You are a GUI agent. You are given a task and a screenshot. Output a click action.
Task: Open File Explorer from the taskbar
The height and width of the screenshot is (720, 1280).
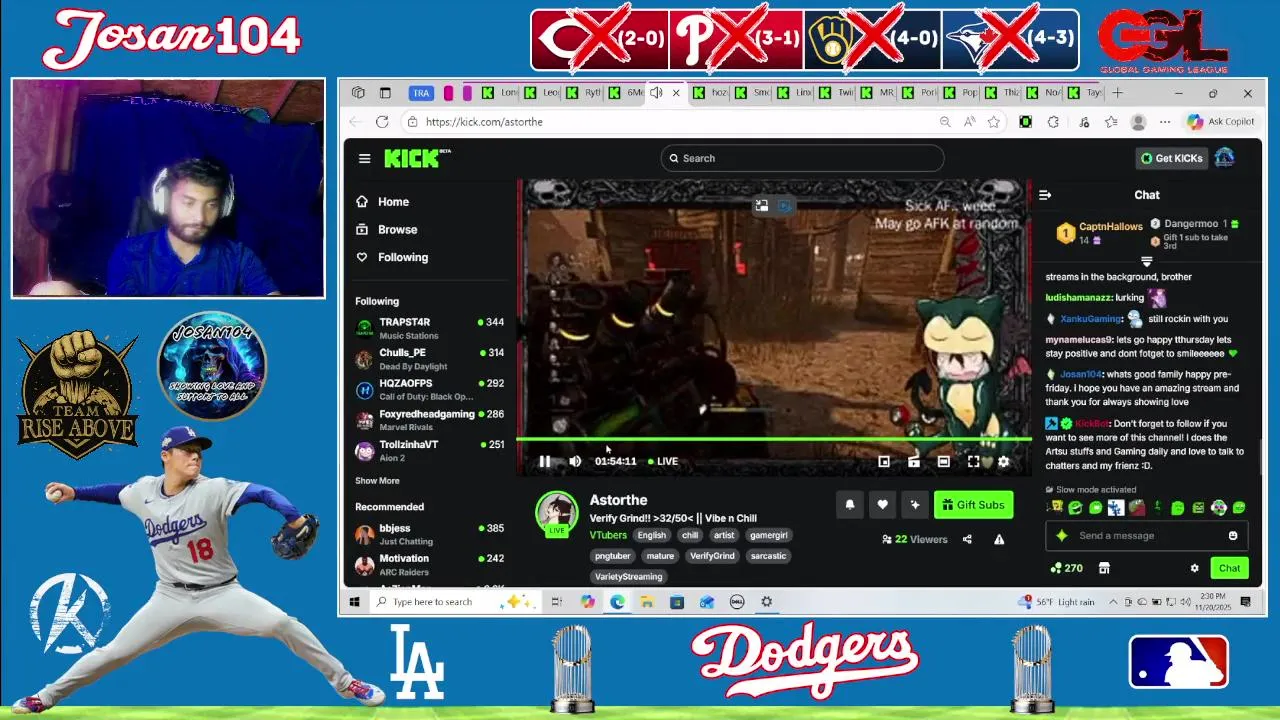[647, 602]
